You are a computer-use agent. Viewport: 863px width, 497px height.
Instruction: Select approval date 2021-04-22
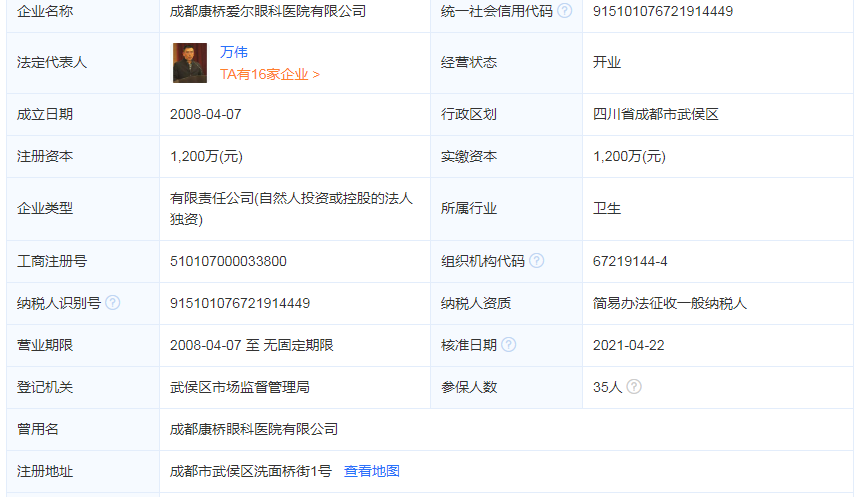coord(629,345)
